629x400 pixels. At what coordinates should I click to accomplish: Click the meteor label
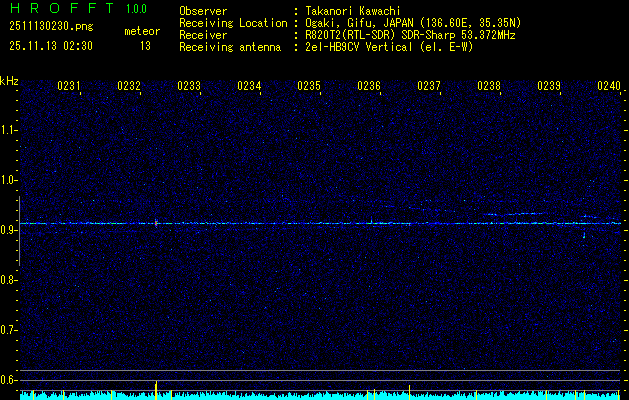click(x=142, y=31)
